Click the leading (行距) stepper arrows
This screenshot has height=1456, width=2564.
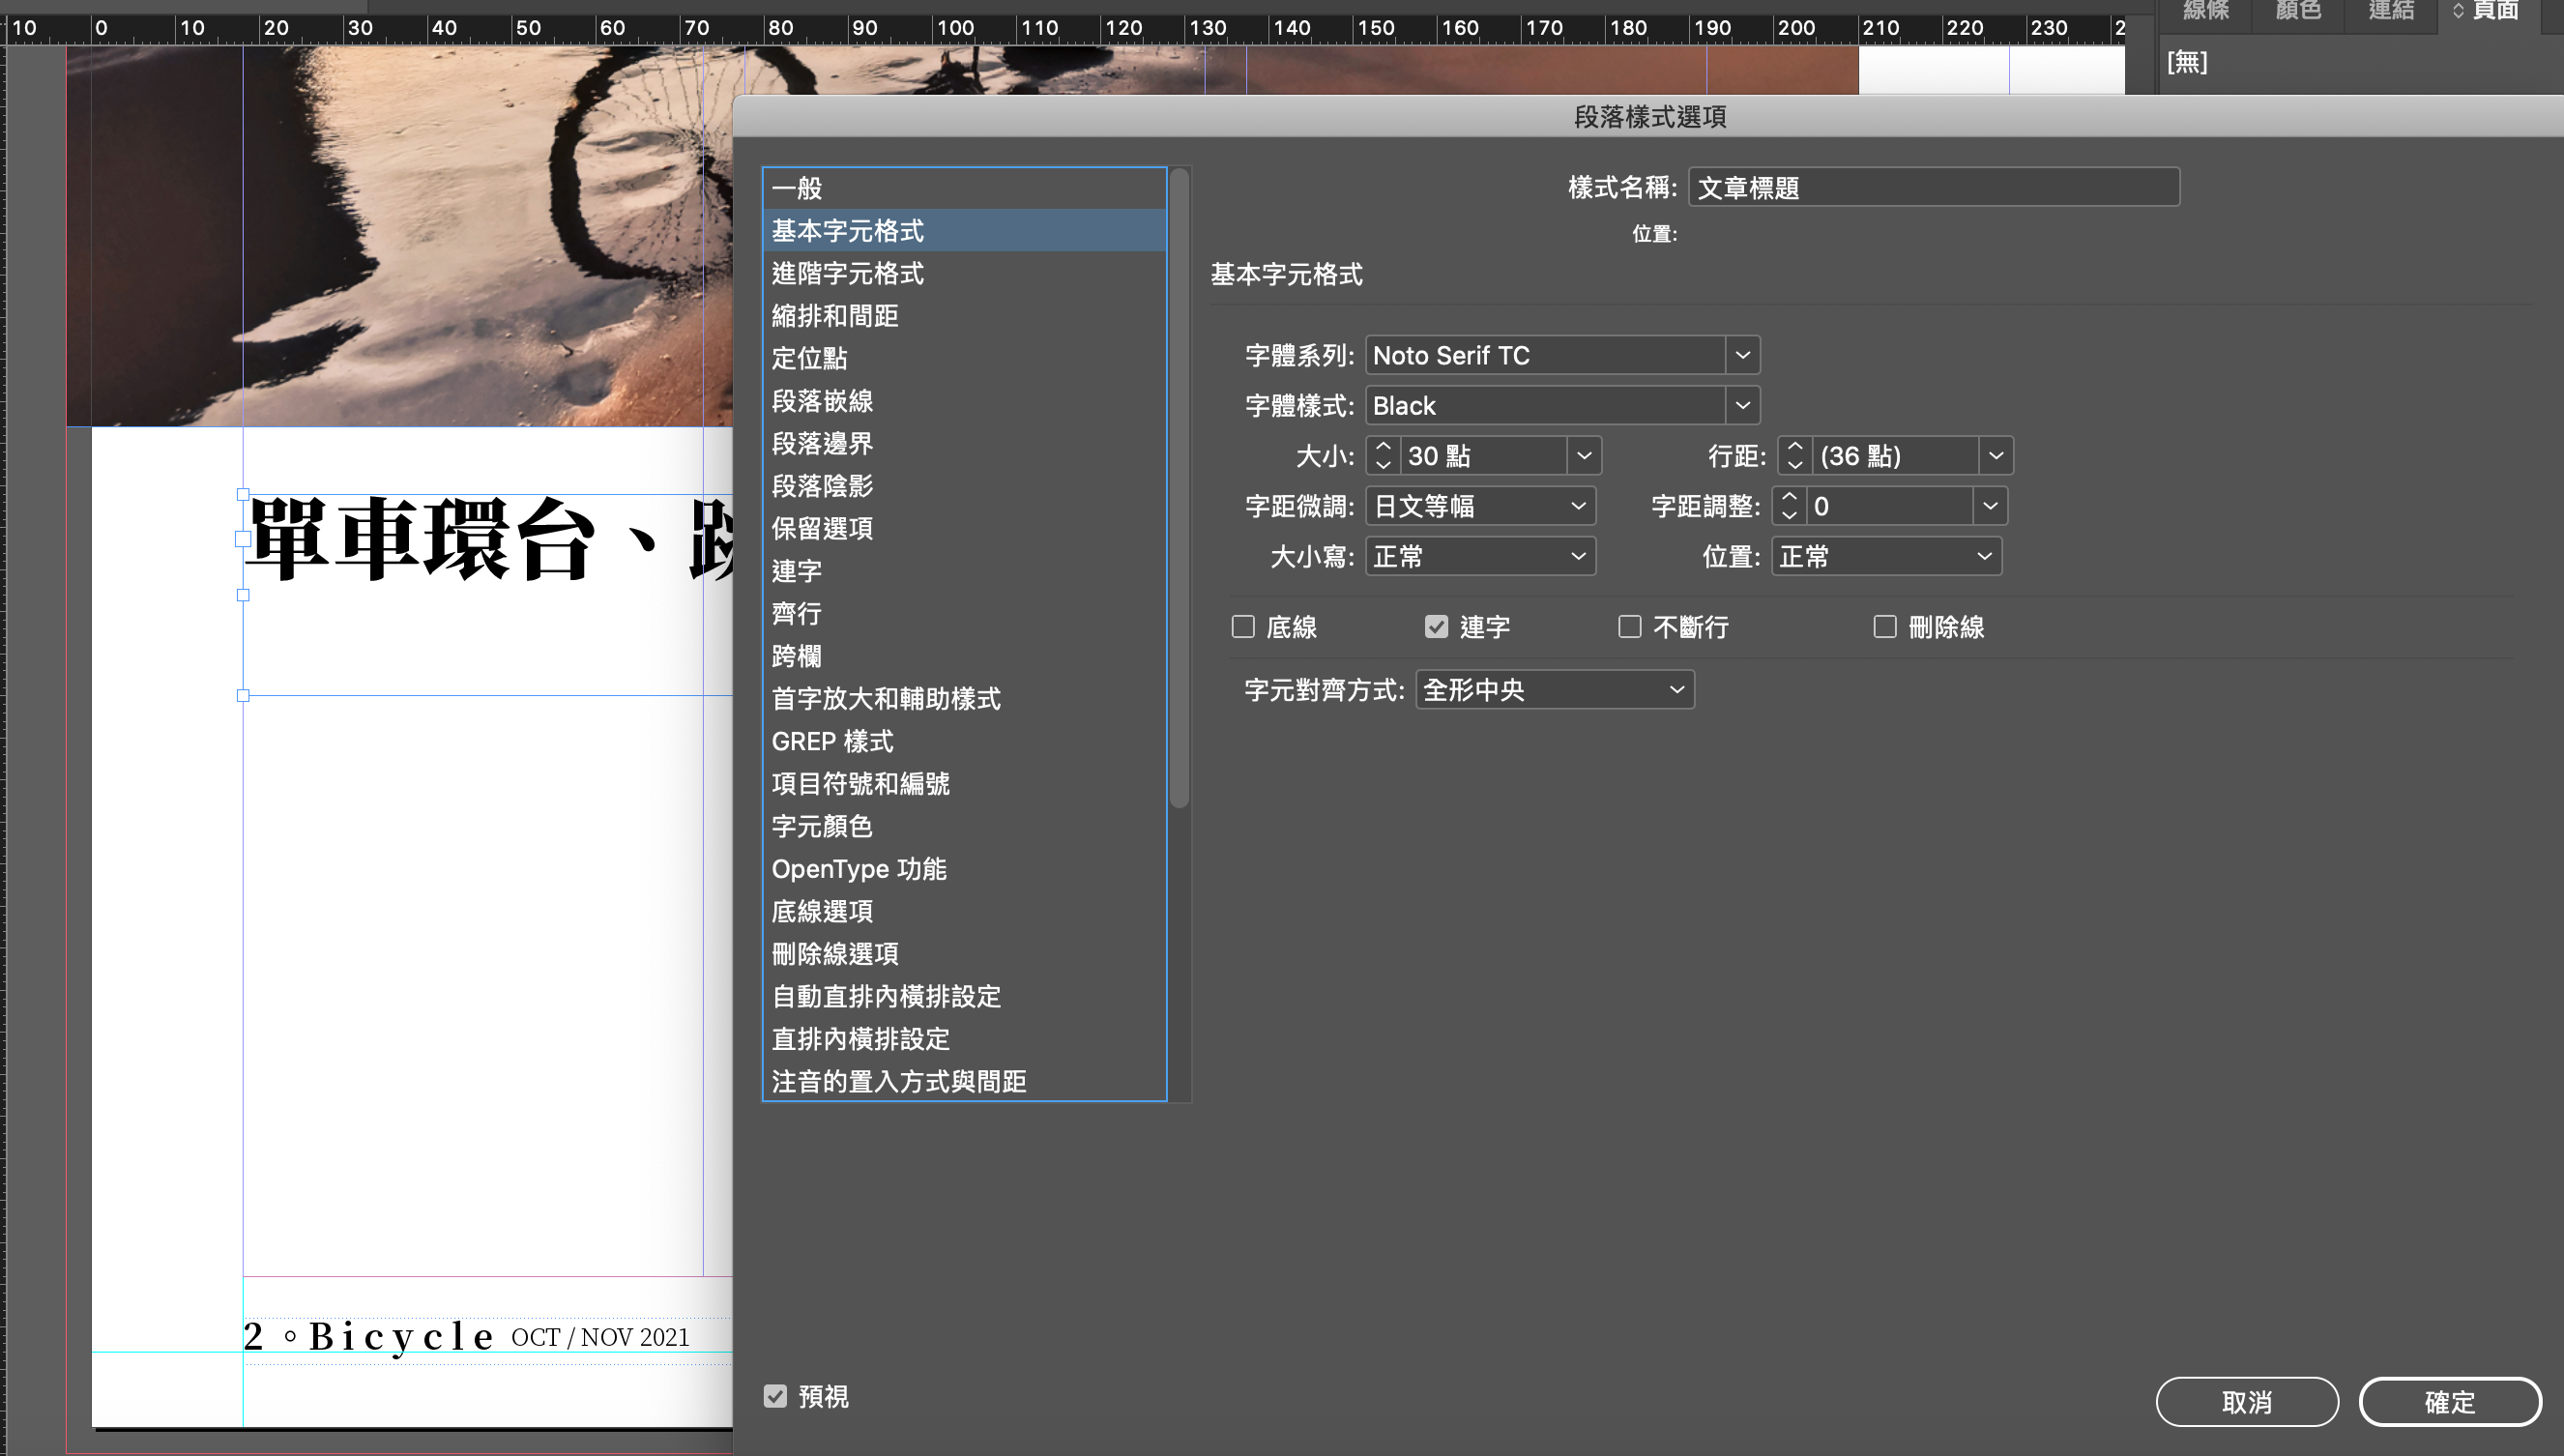(x=1795, y=456)
